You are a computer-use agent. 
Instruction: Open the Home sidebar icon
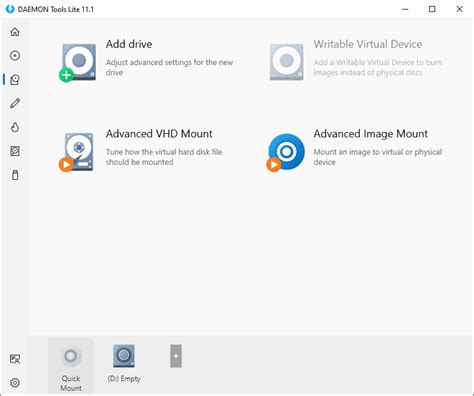tap(15, 32)
